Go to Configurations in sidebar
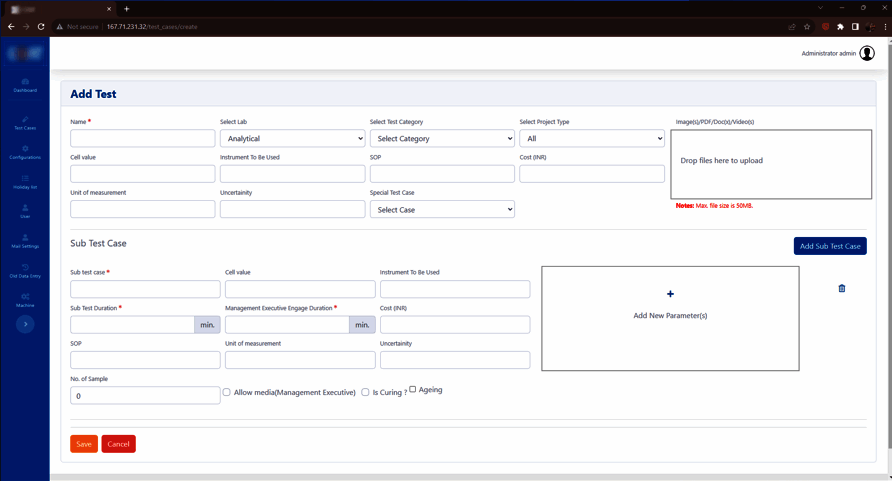Screen dimensions: 892x481 (x=25, y=152)
